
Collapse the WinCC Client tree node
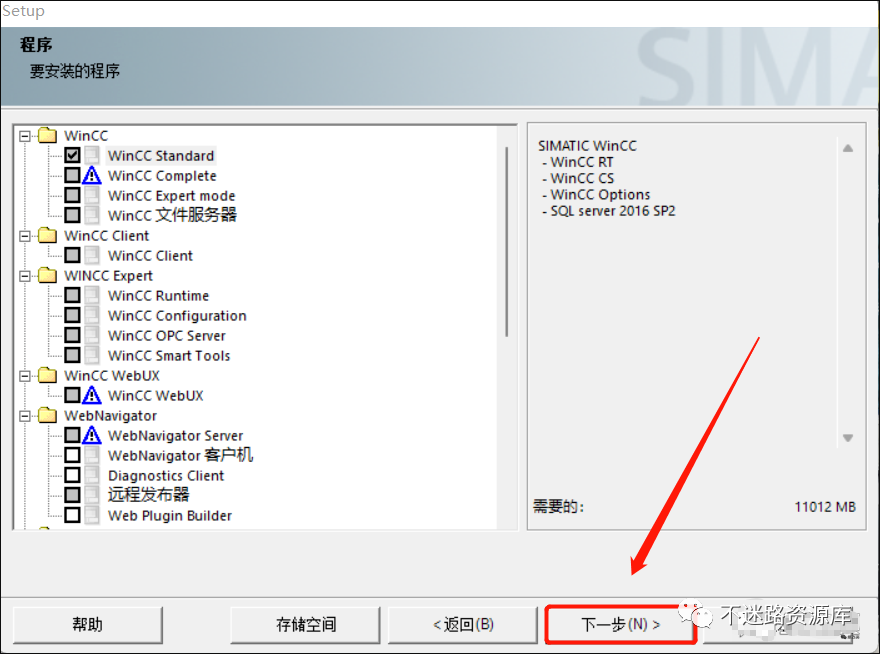click(x=25, y=236)
